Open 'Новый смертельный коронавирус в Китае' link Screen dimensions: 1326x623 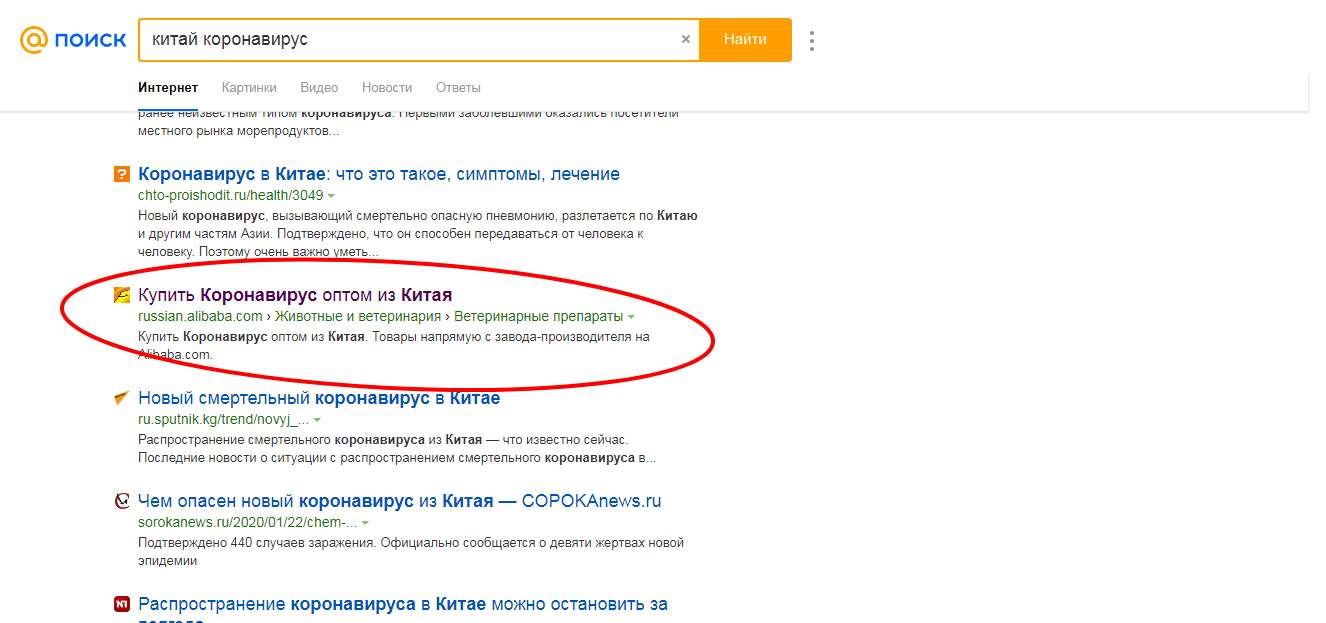coord(319,398)
